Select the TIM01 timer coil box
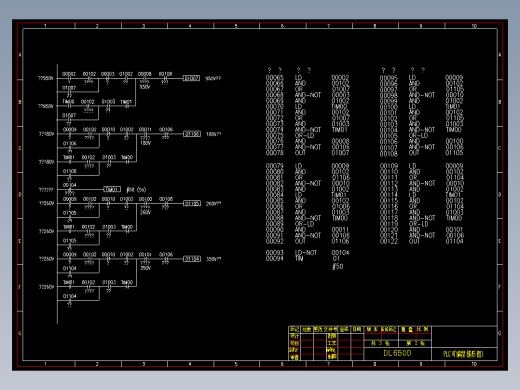520x390 pixels. click(x=112, y=189)
